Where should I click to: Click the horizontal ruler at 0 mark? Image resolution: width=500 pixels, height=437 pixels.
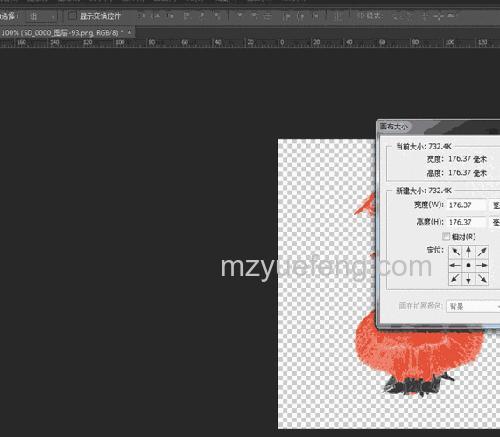click(x=282, y=42)
